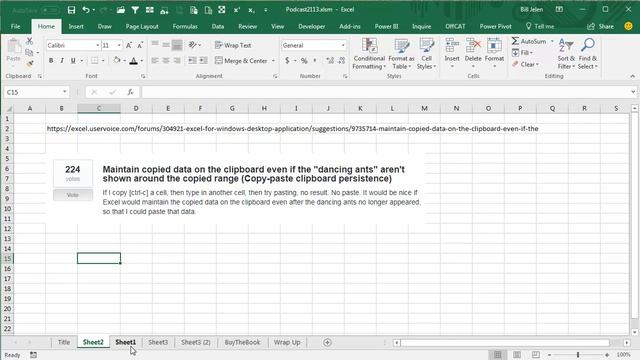The height and width of the screenshot is (360, 640).
Task: Open the Cell Styles gallery
Action: coord(426,54)
